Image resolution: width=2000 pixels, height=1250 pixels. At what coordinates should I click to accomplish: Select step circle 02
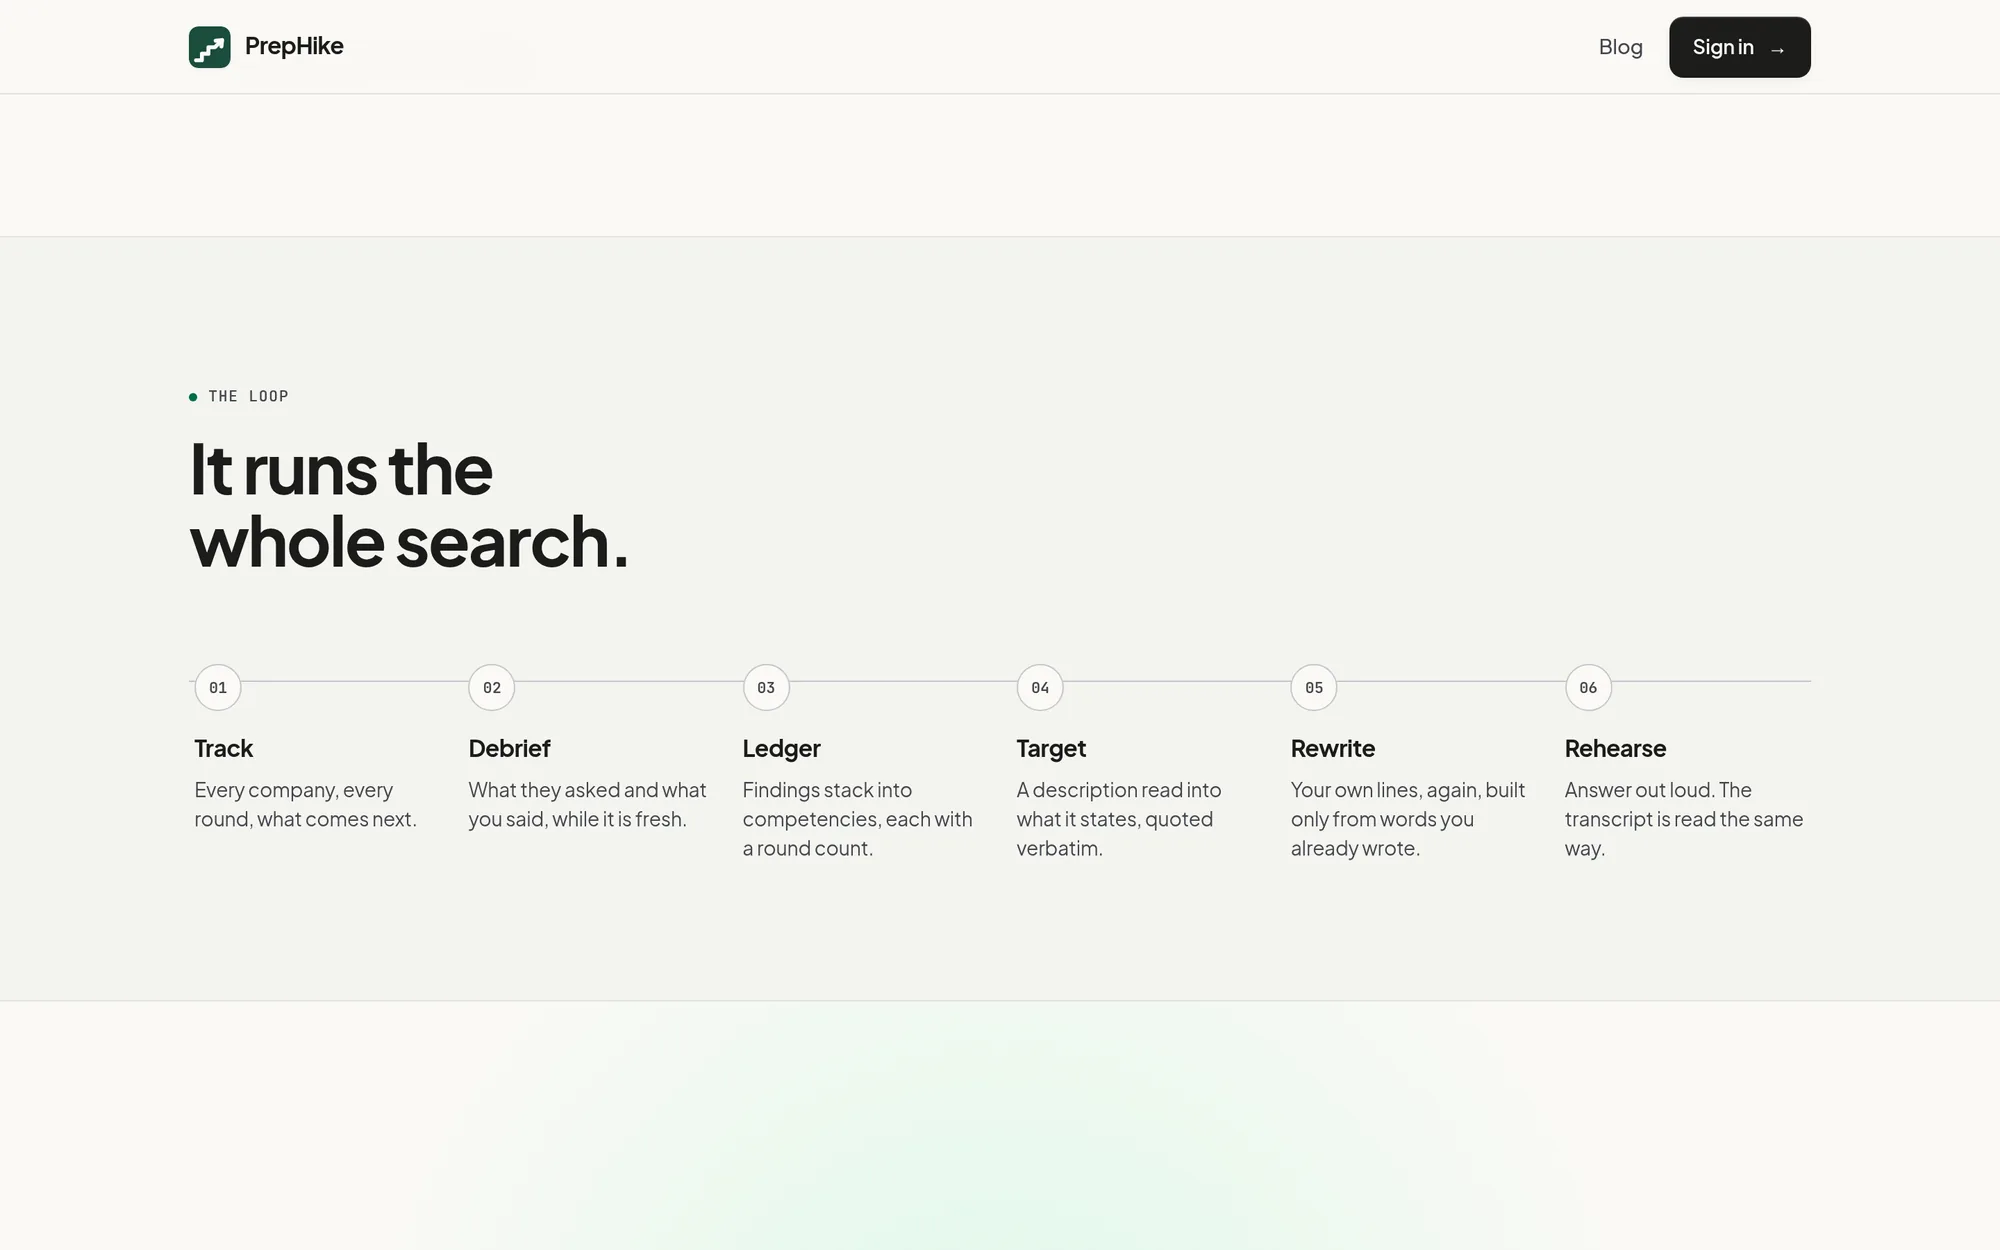492,687
